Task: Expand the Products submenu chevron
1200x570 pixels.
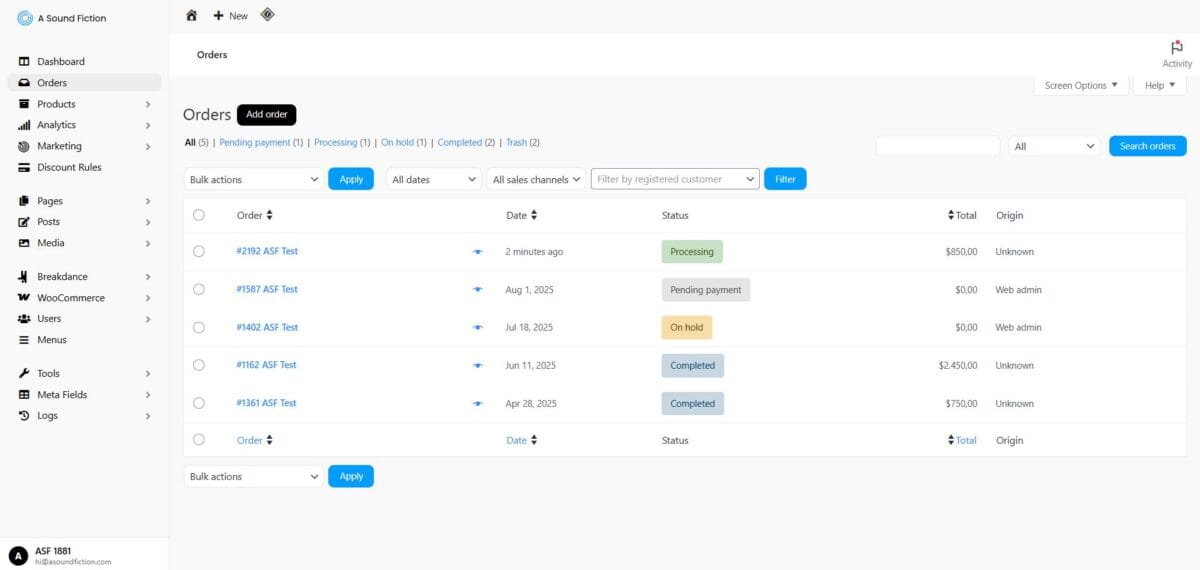Action: click(148, 104)
